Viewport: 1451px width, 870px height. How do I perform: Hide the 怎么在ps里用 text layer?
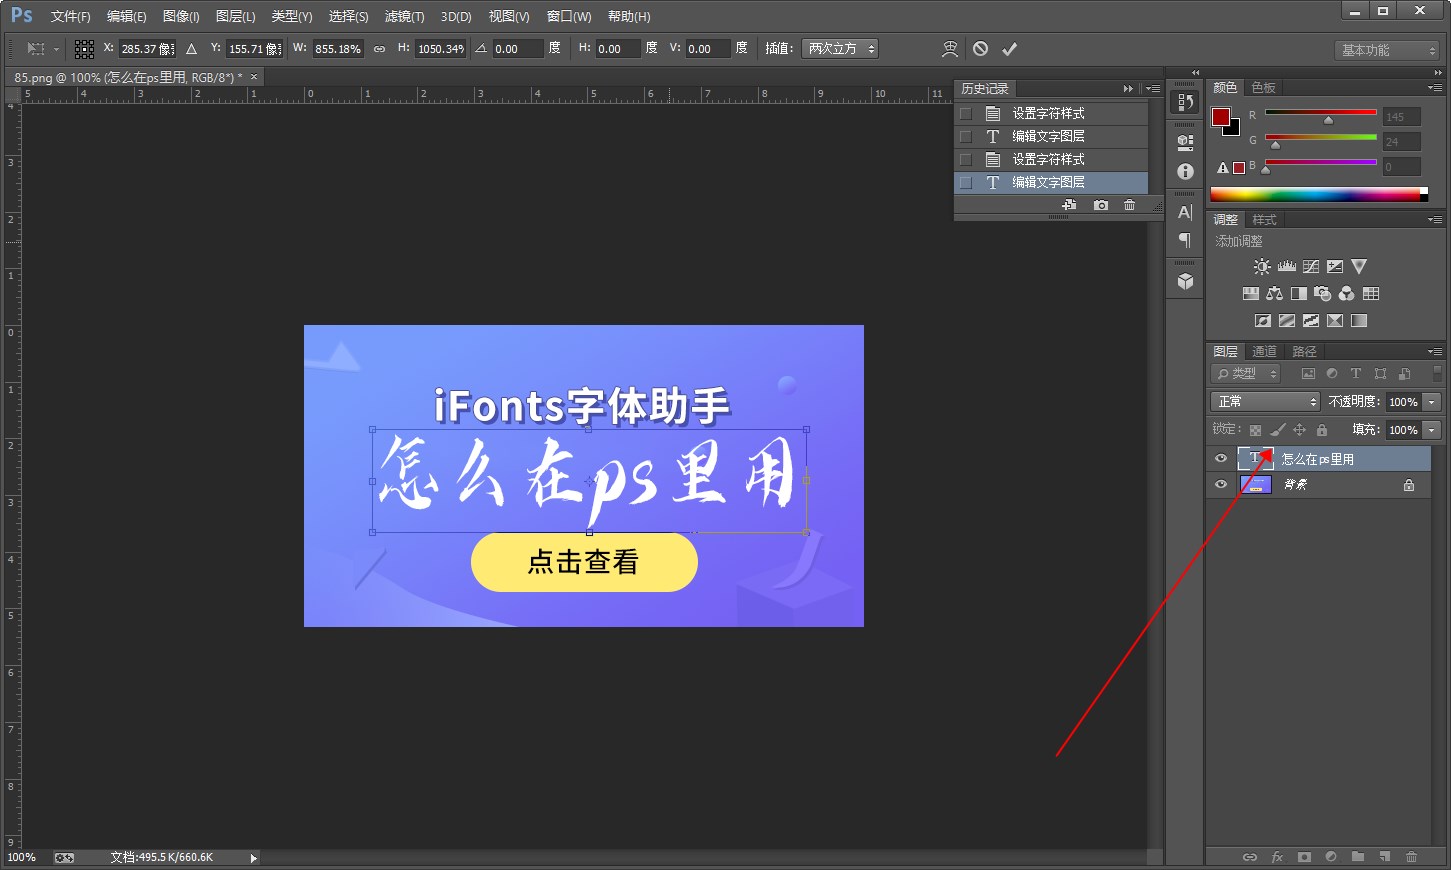point(1221,459)
